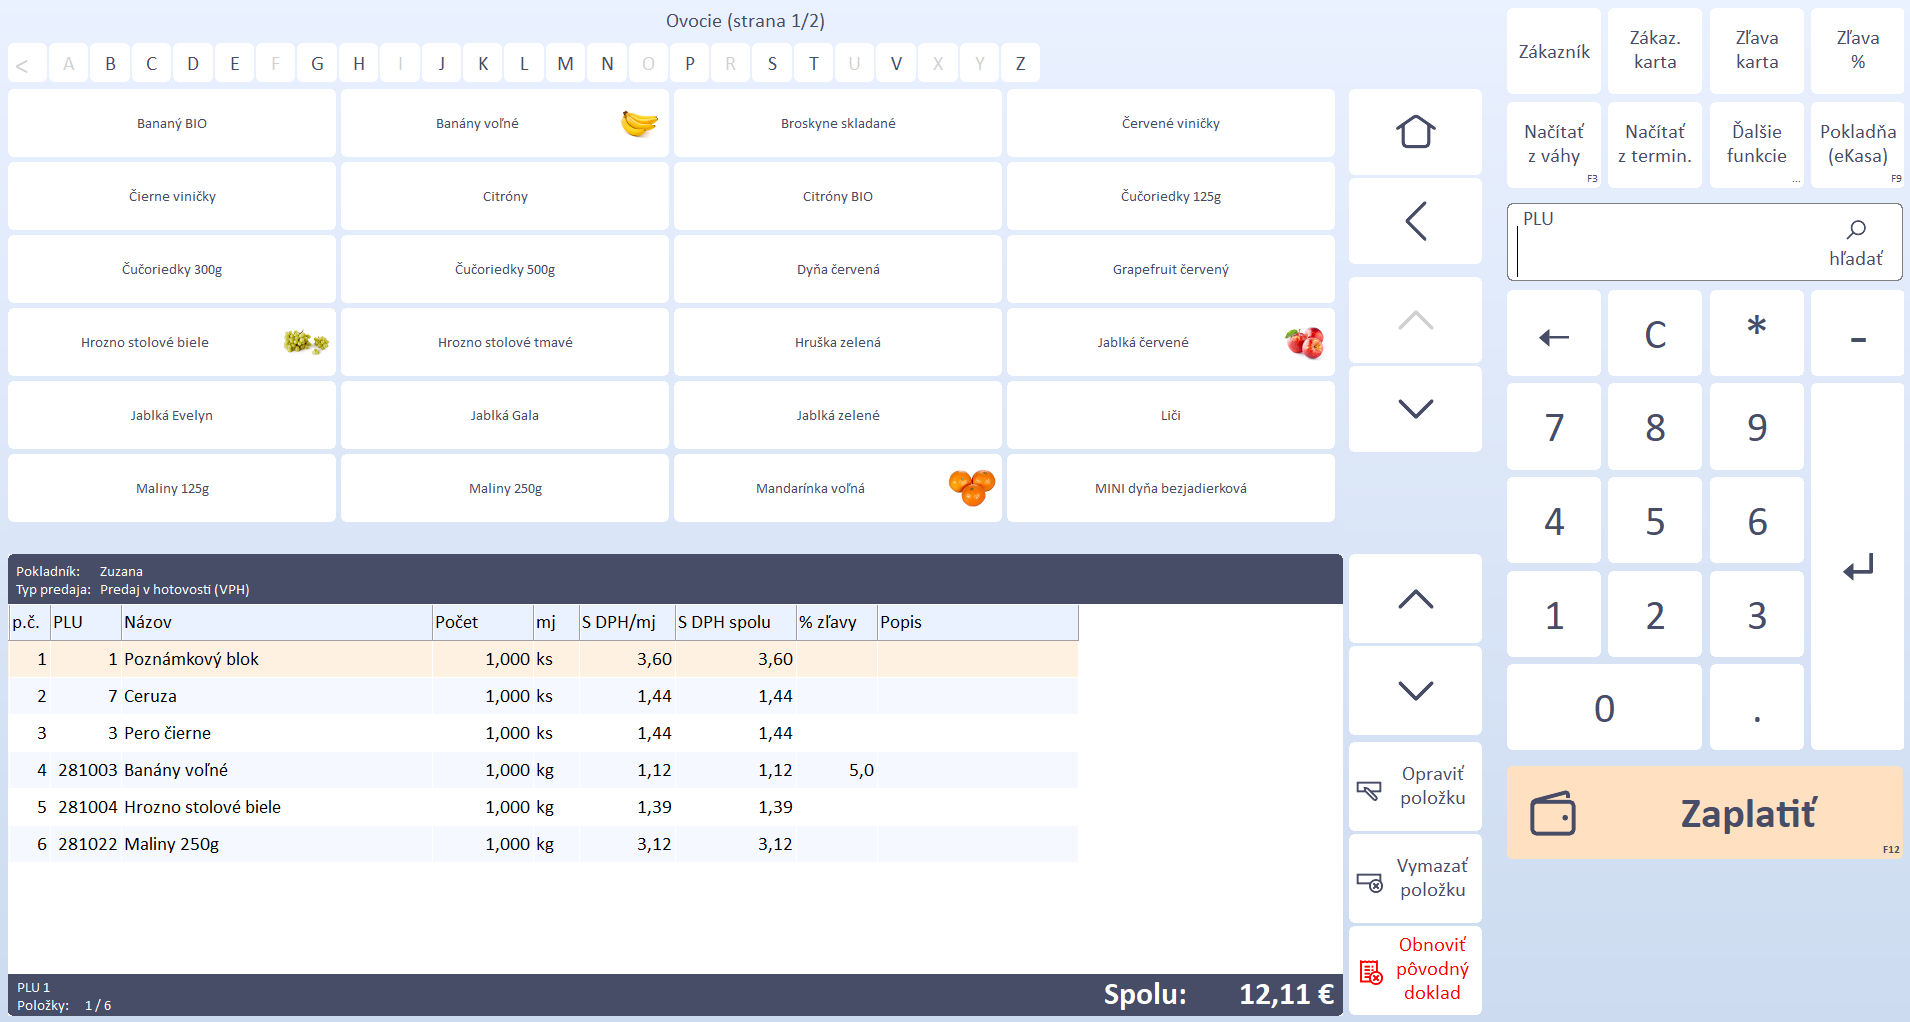Click Opraviť položku to edit item

1415,786
